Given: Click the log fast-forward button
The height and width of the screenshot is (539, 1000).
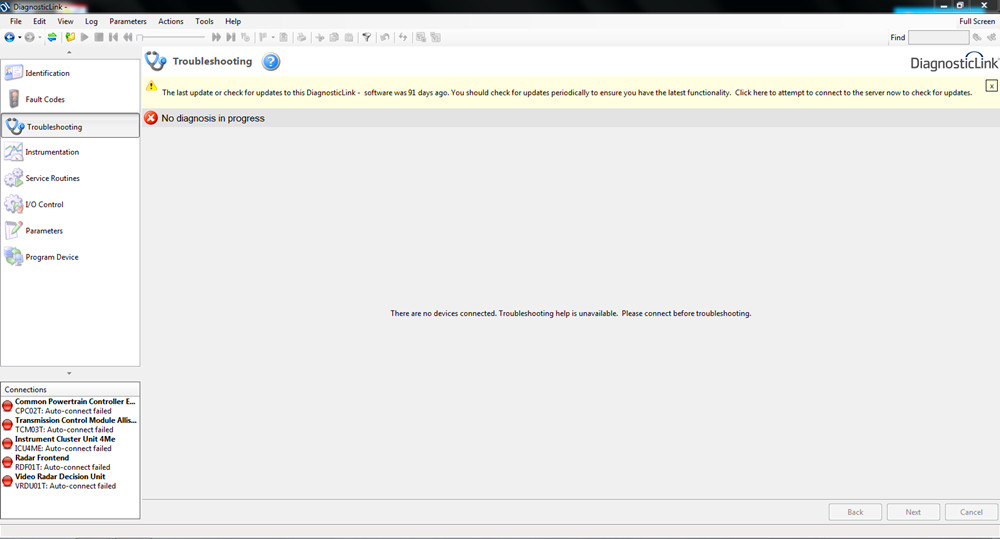Looking at the screenshot, I should pos(217,38).
